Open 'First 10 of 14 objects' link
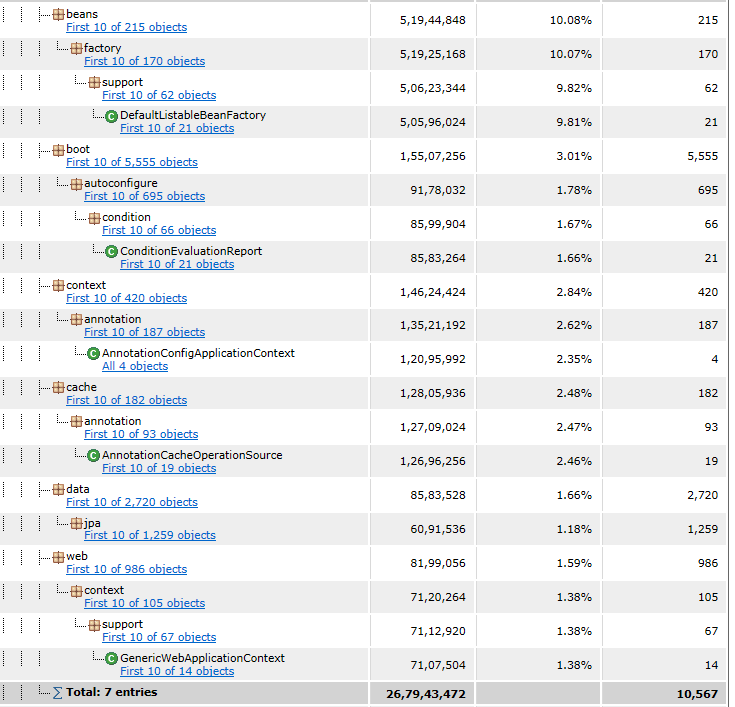The width and height of the screenshot is (735, 707). (177, 671)
